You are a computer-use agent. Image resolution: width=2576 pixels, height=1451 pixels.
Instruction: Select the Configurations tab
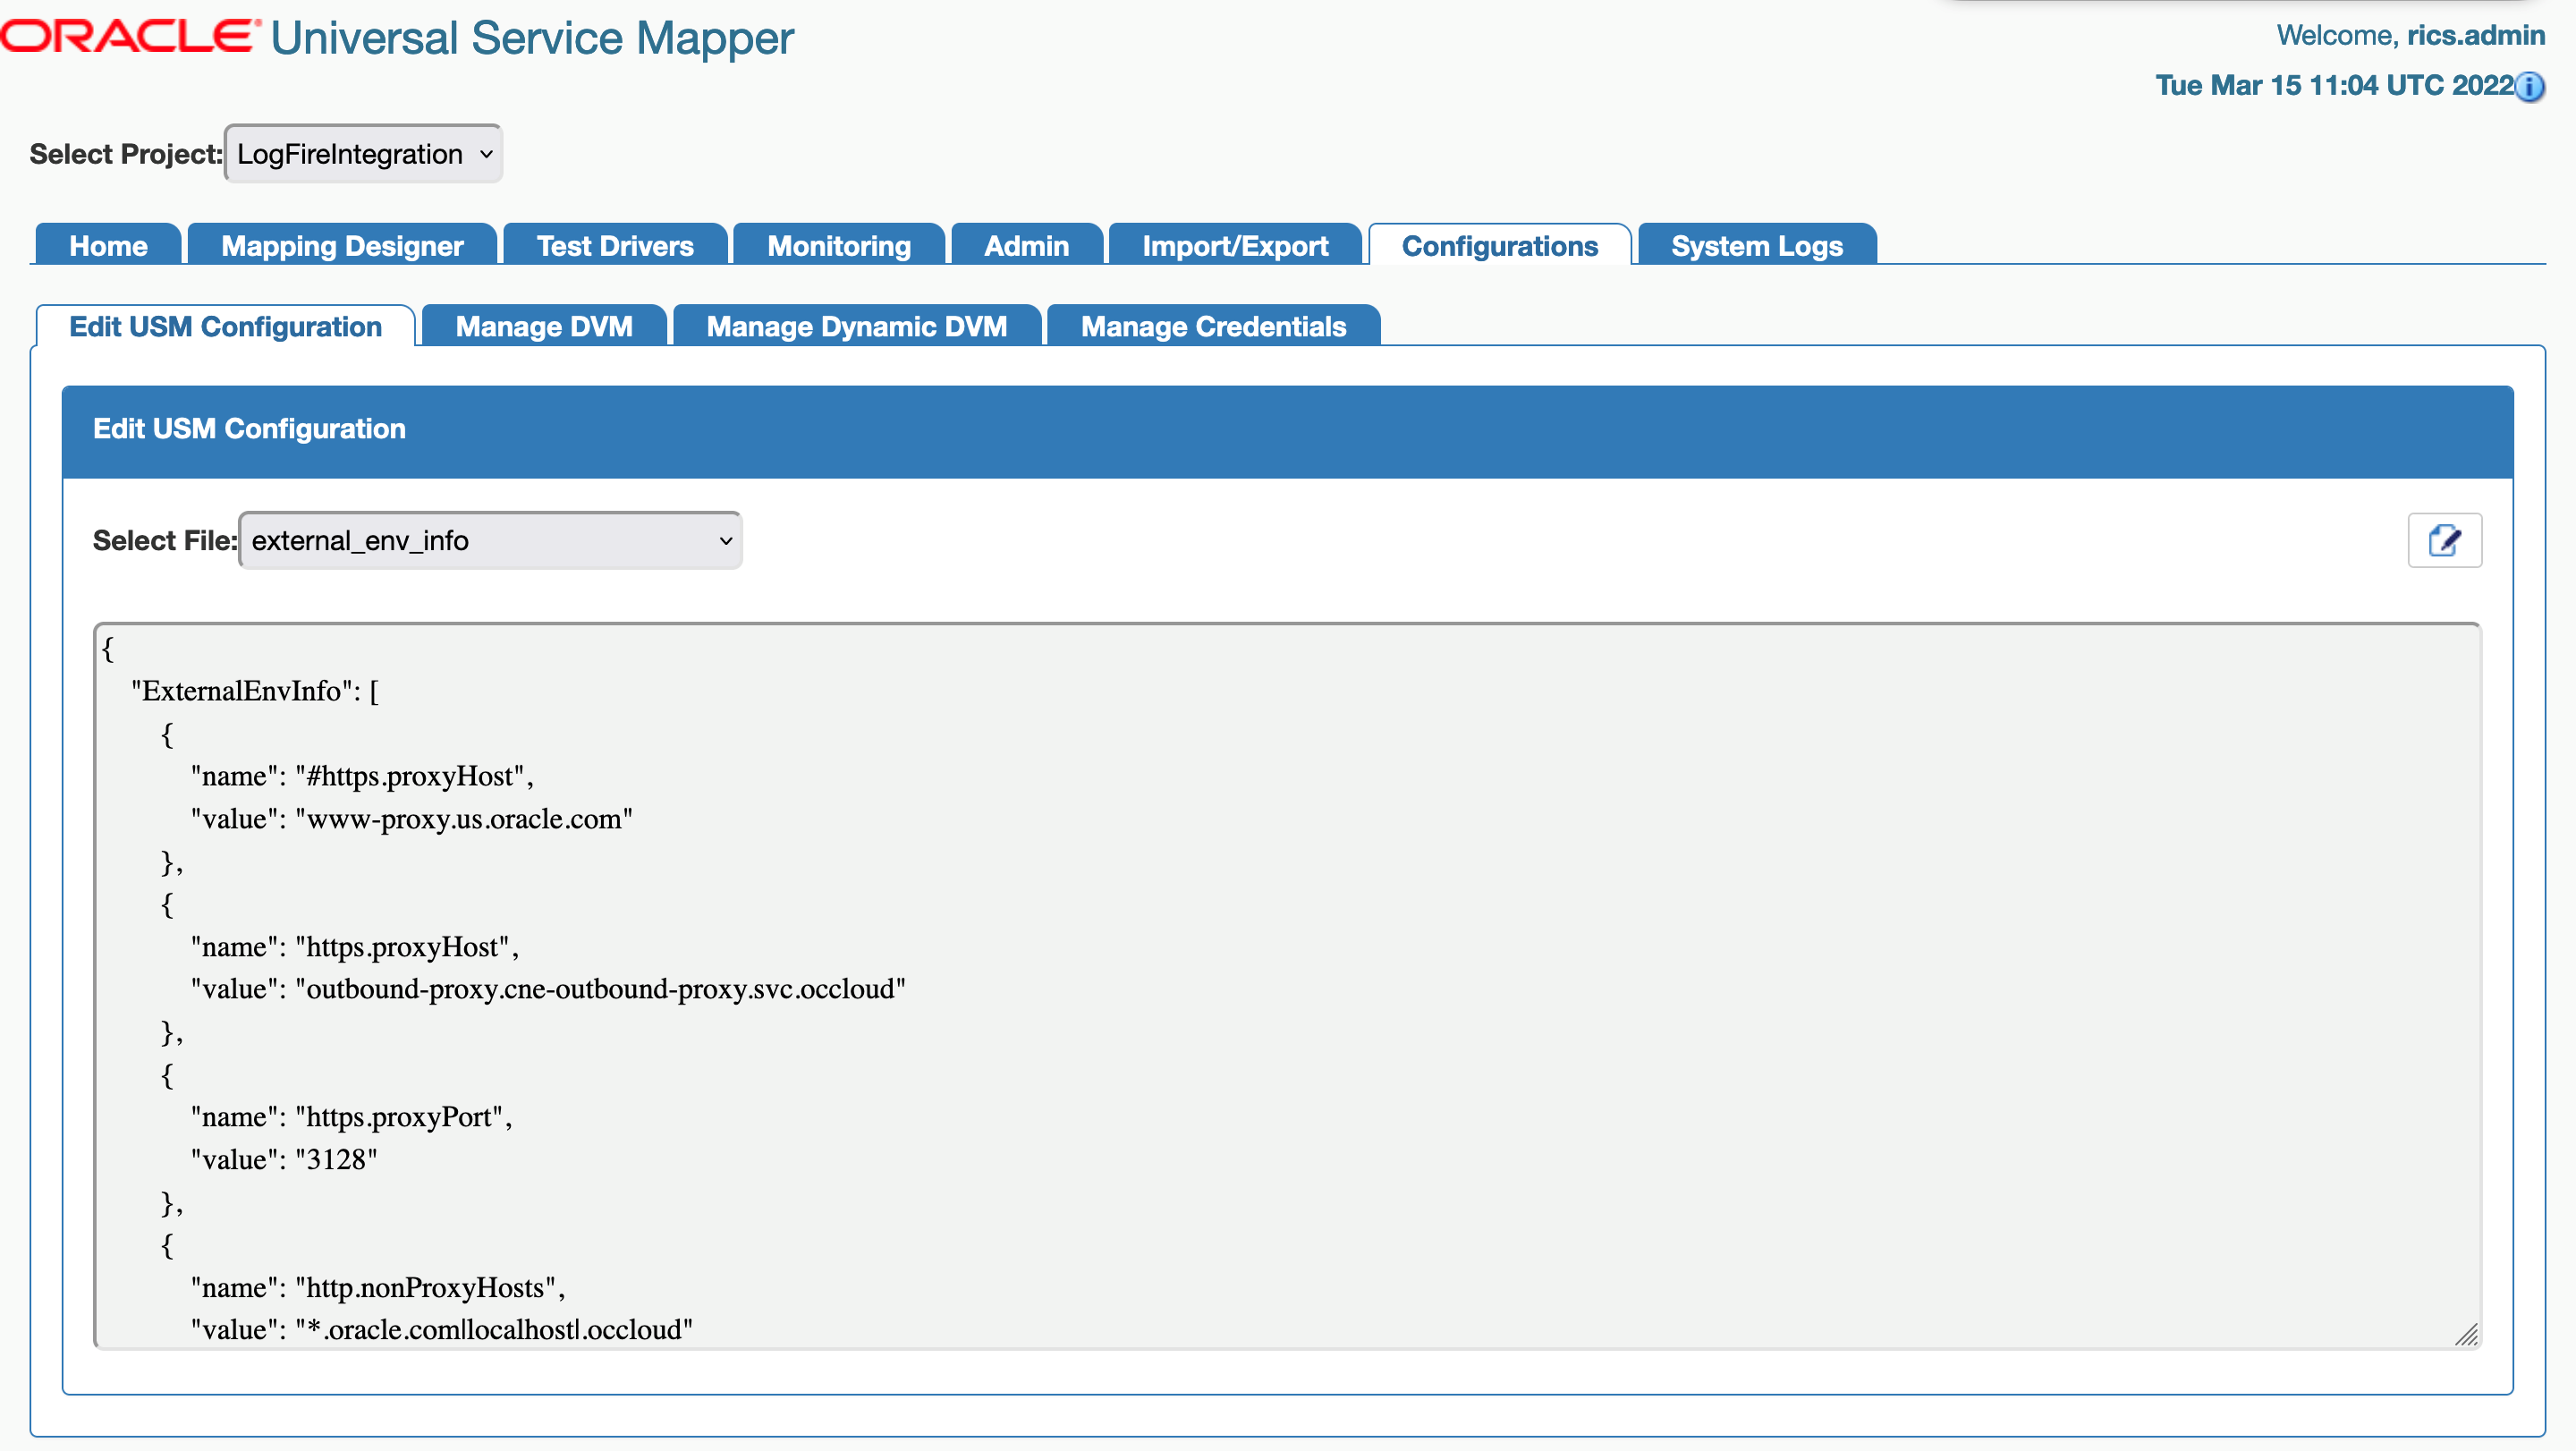coord(1498,245)
